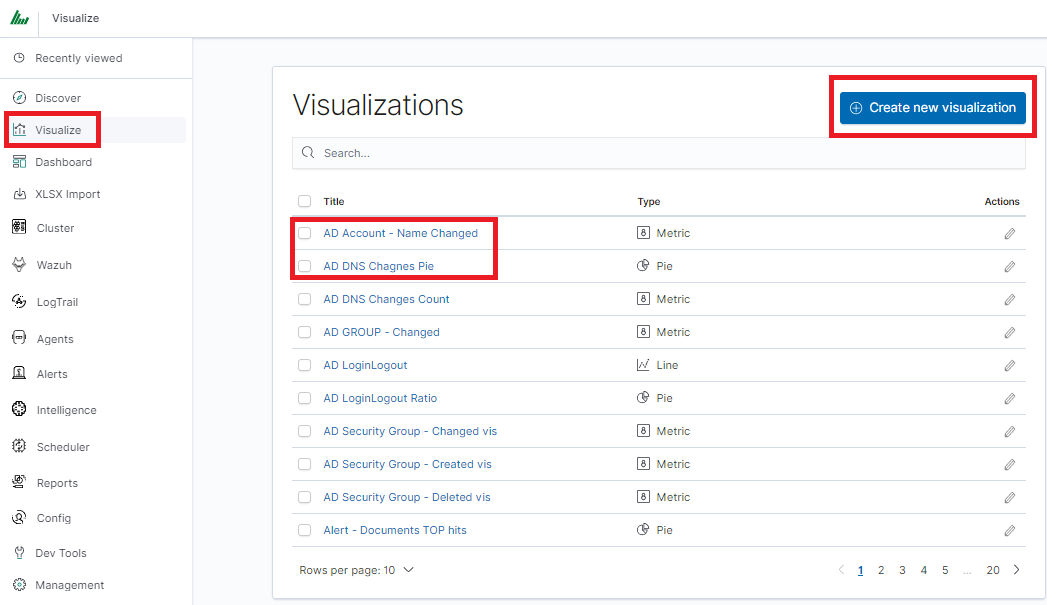1047x605 pixels.
Task: Toggle the select-all checkbox in table header
Action: tap(305, 201)
